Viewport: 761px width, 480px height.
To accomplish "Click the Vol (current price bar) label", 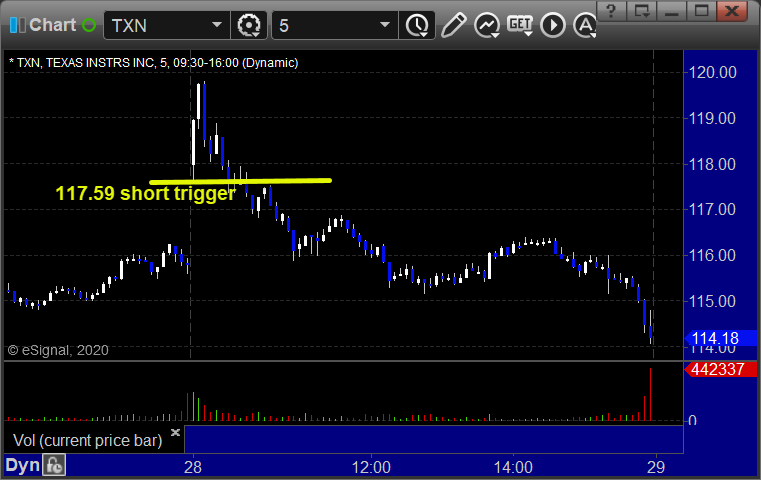I will pos(87,440).
